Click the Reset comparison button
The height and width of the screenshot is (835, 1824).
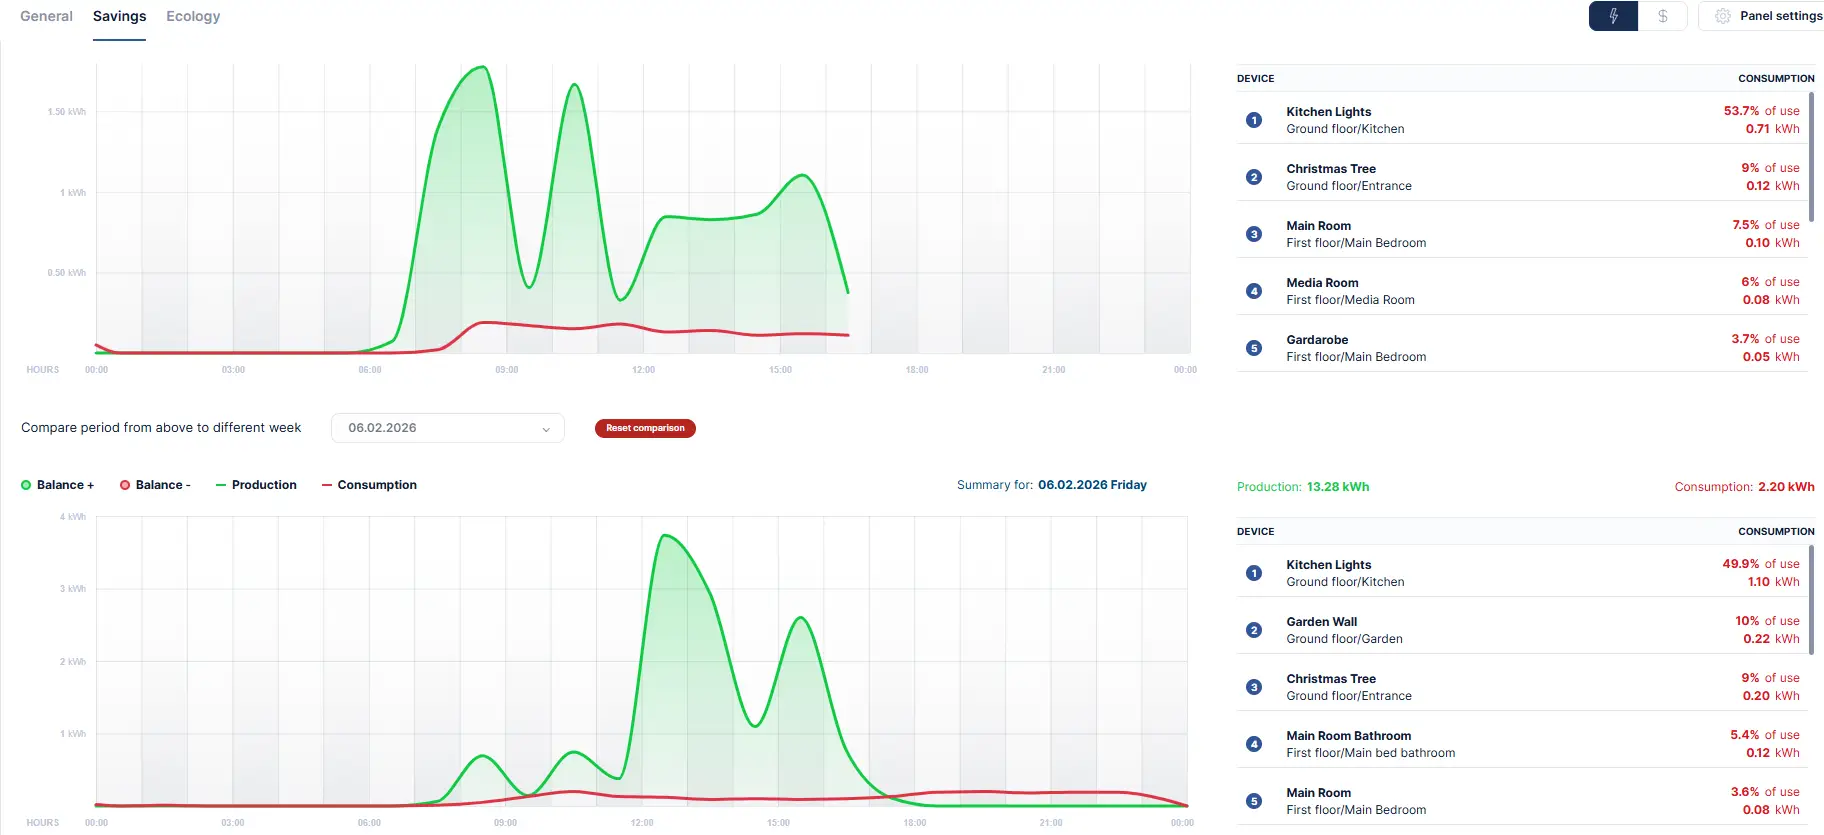click(x=645, y=428)
